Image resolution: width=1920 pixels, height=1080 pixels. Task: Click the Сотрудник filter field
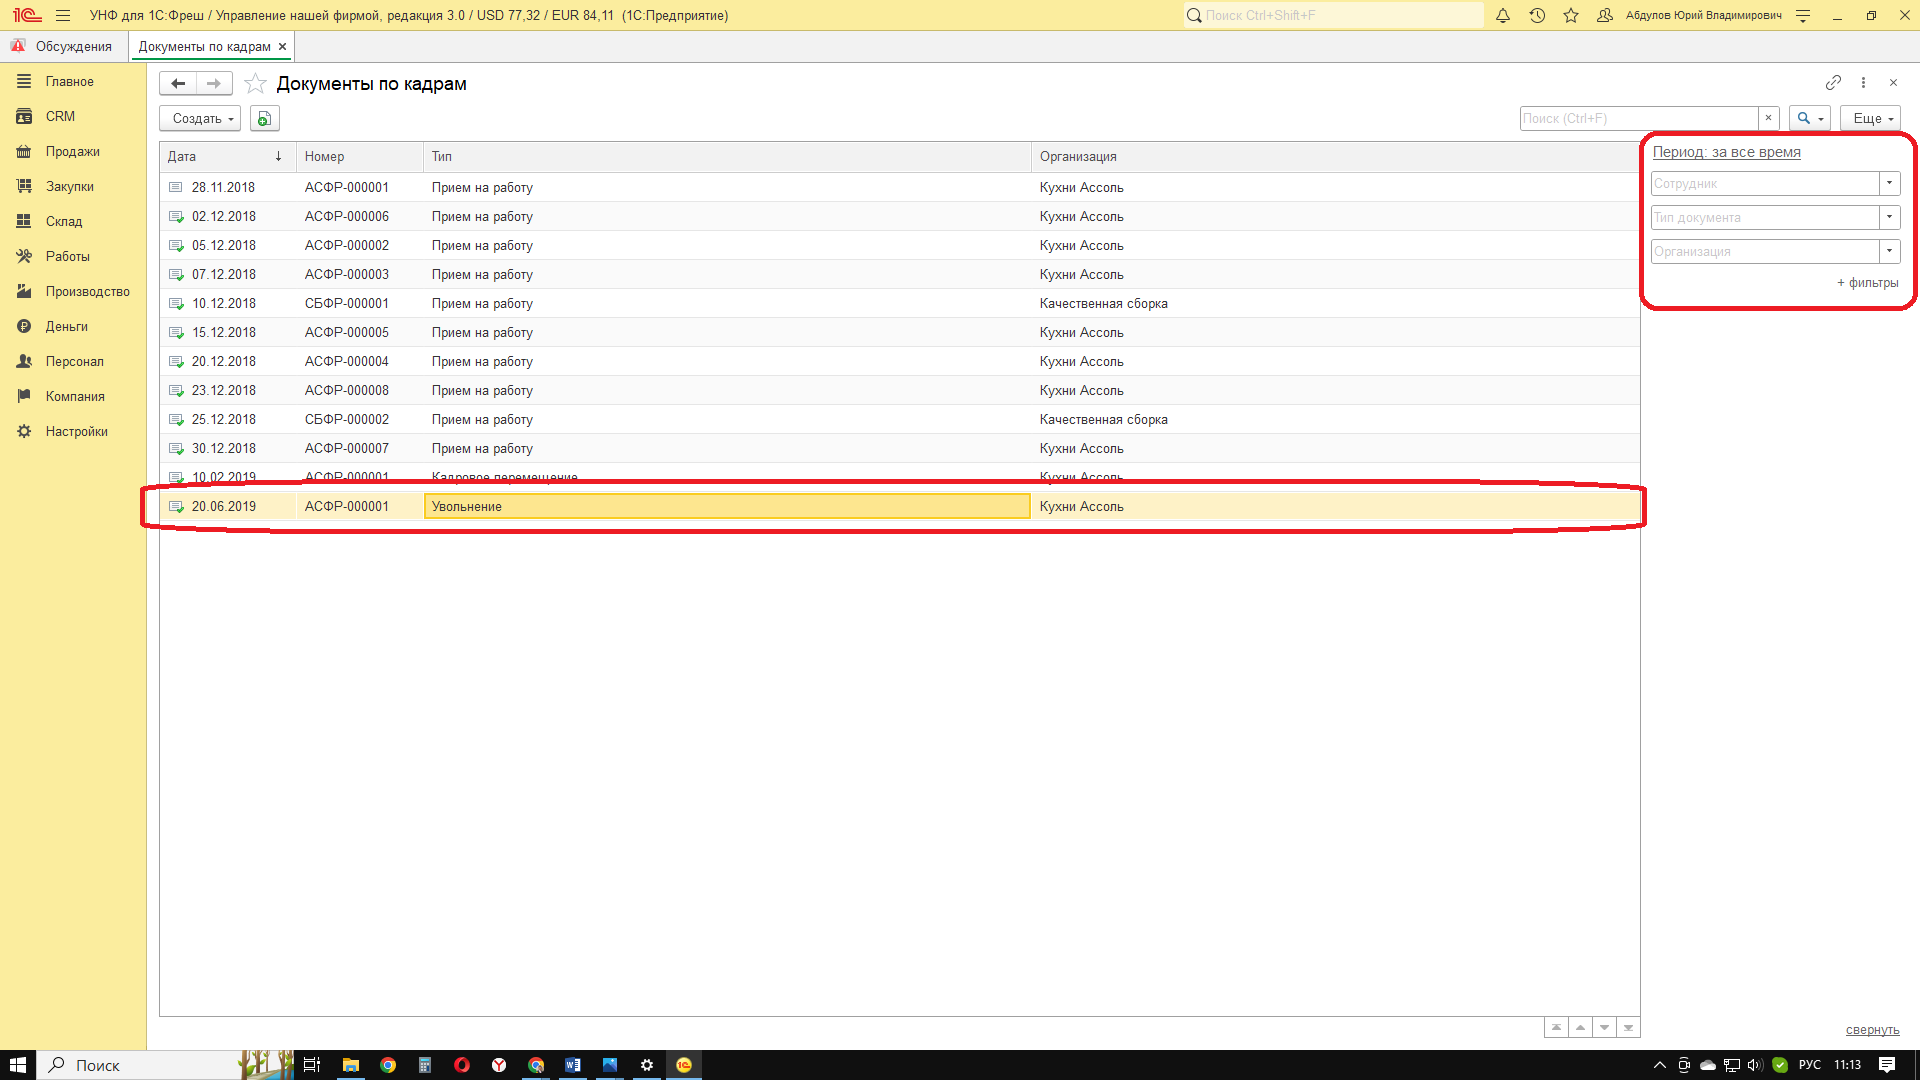(x=1765, y=183)
